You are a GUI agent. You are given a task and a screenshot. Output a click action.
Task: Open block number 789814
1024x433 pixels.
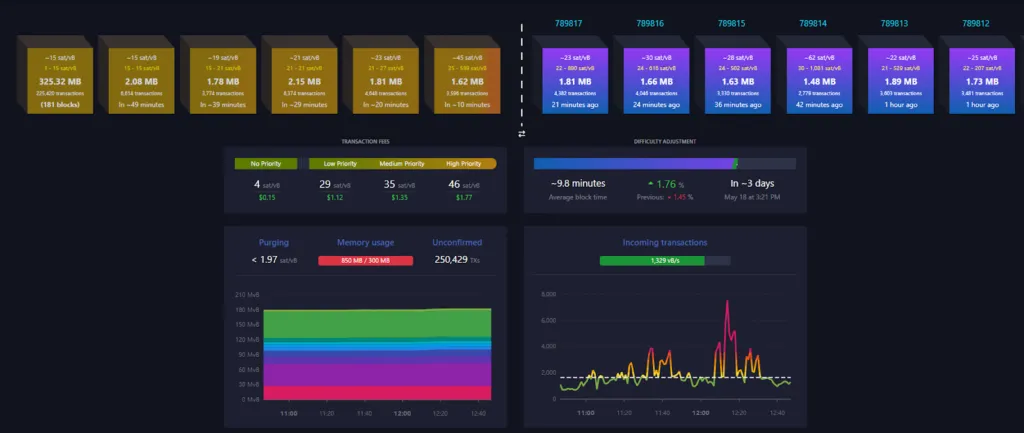click(812, 24)
